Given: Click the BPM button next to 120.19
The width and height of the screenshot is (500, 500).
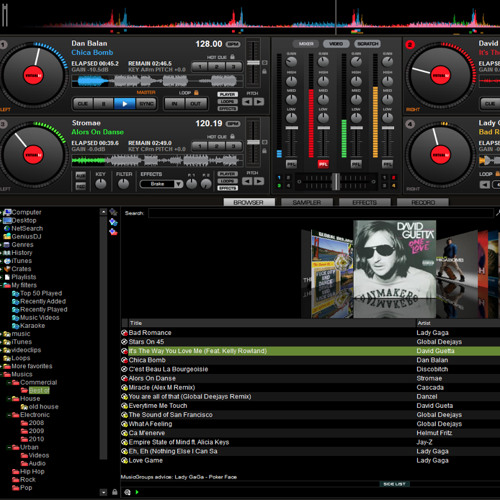Looking at the screenshot, I should [233, 124].
